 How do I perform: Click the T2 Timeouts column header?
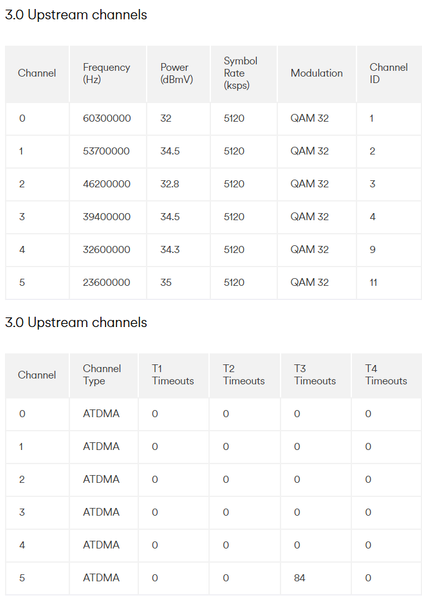pyautogui.click(x=244, y=375)
